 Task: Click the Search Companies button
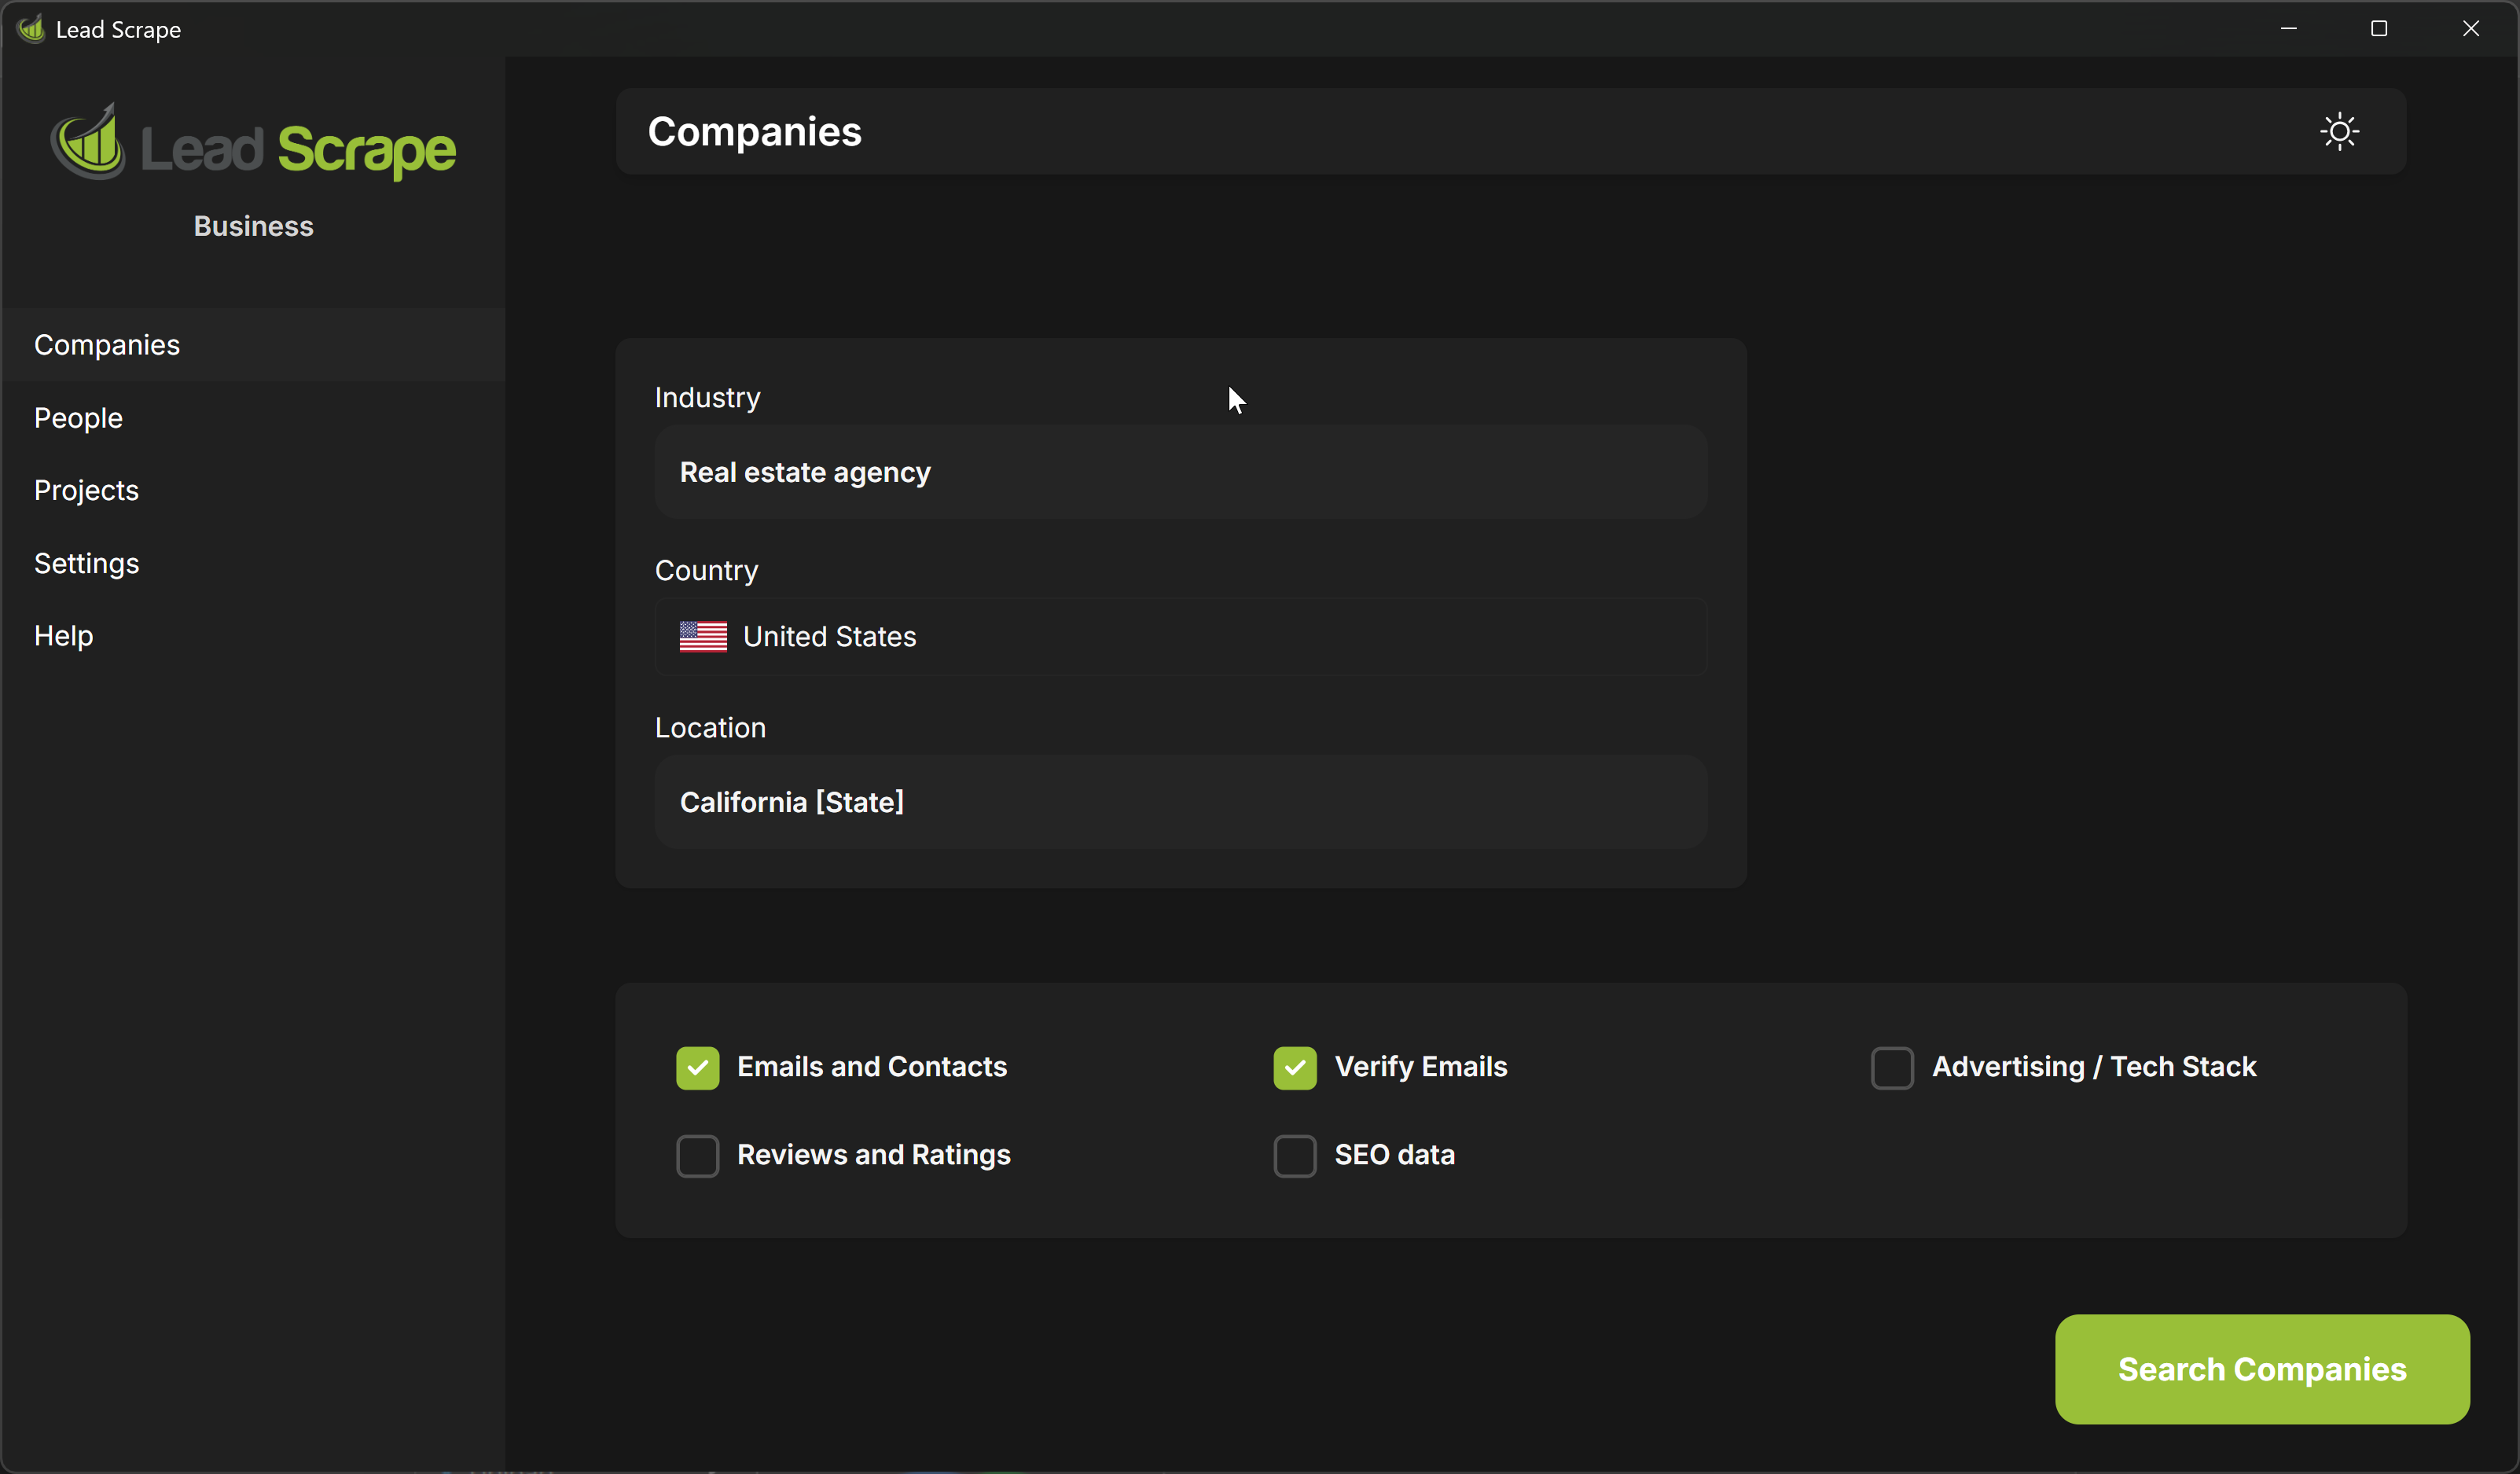click(x=2261, y=1369)
